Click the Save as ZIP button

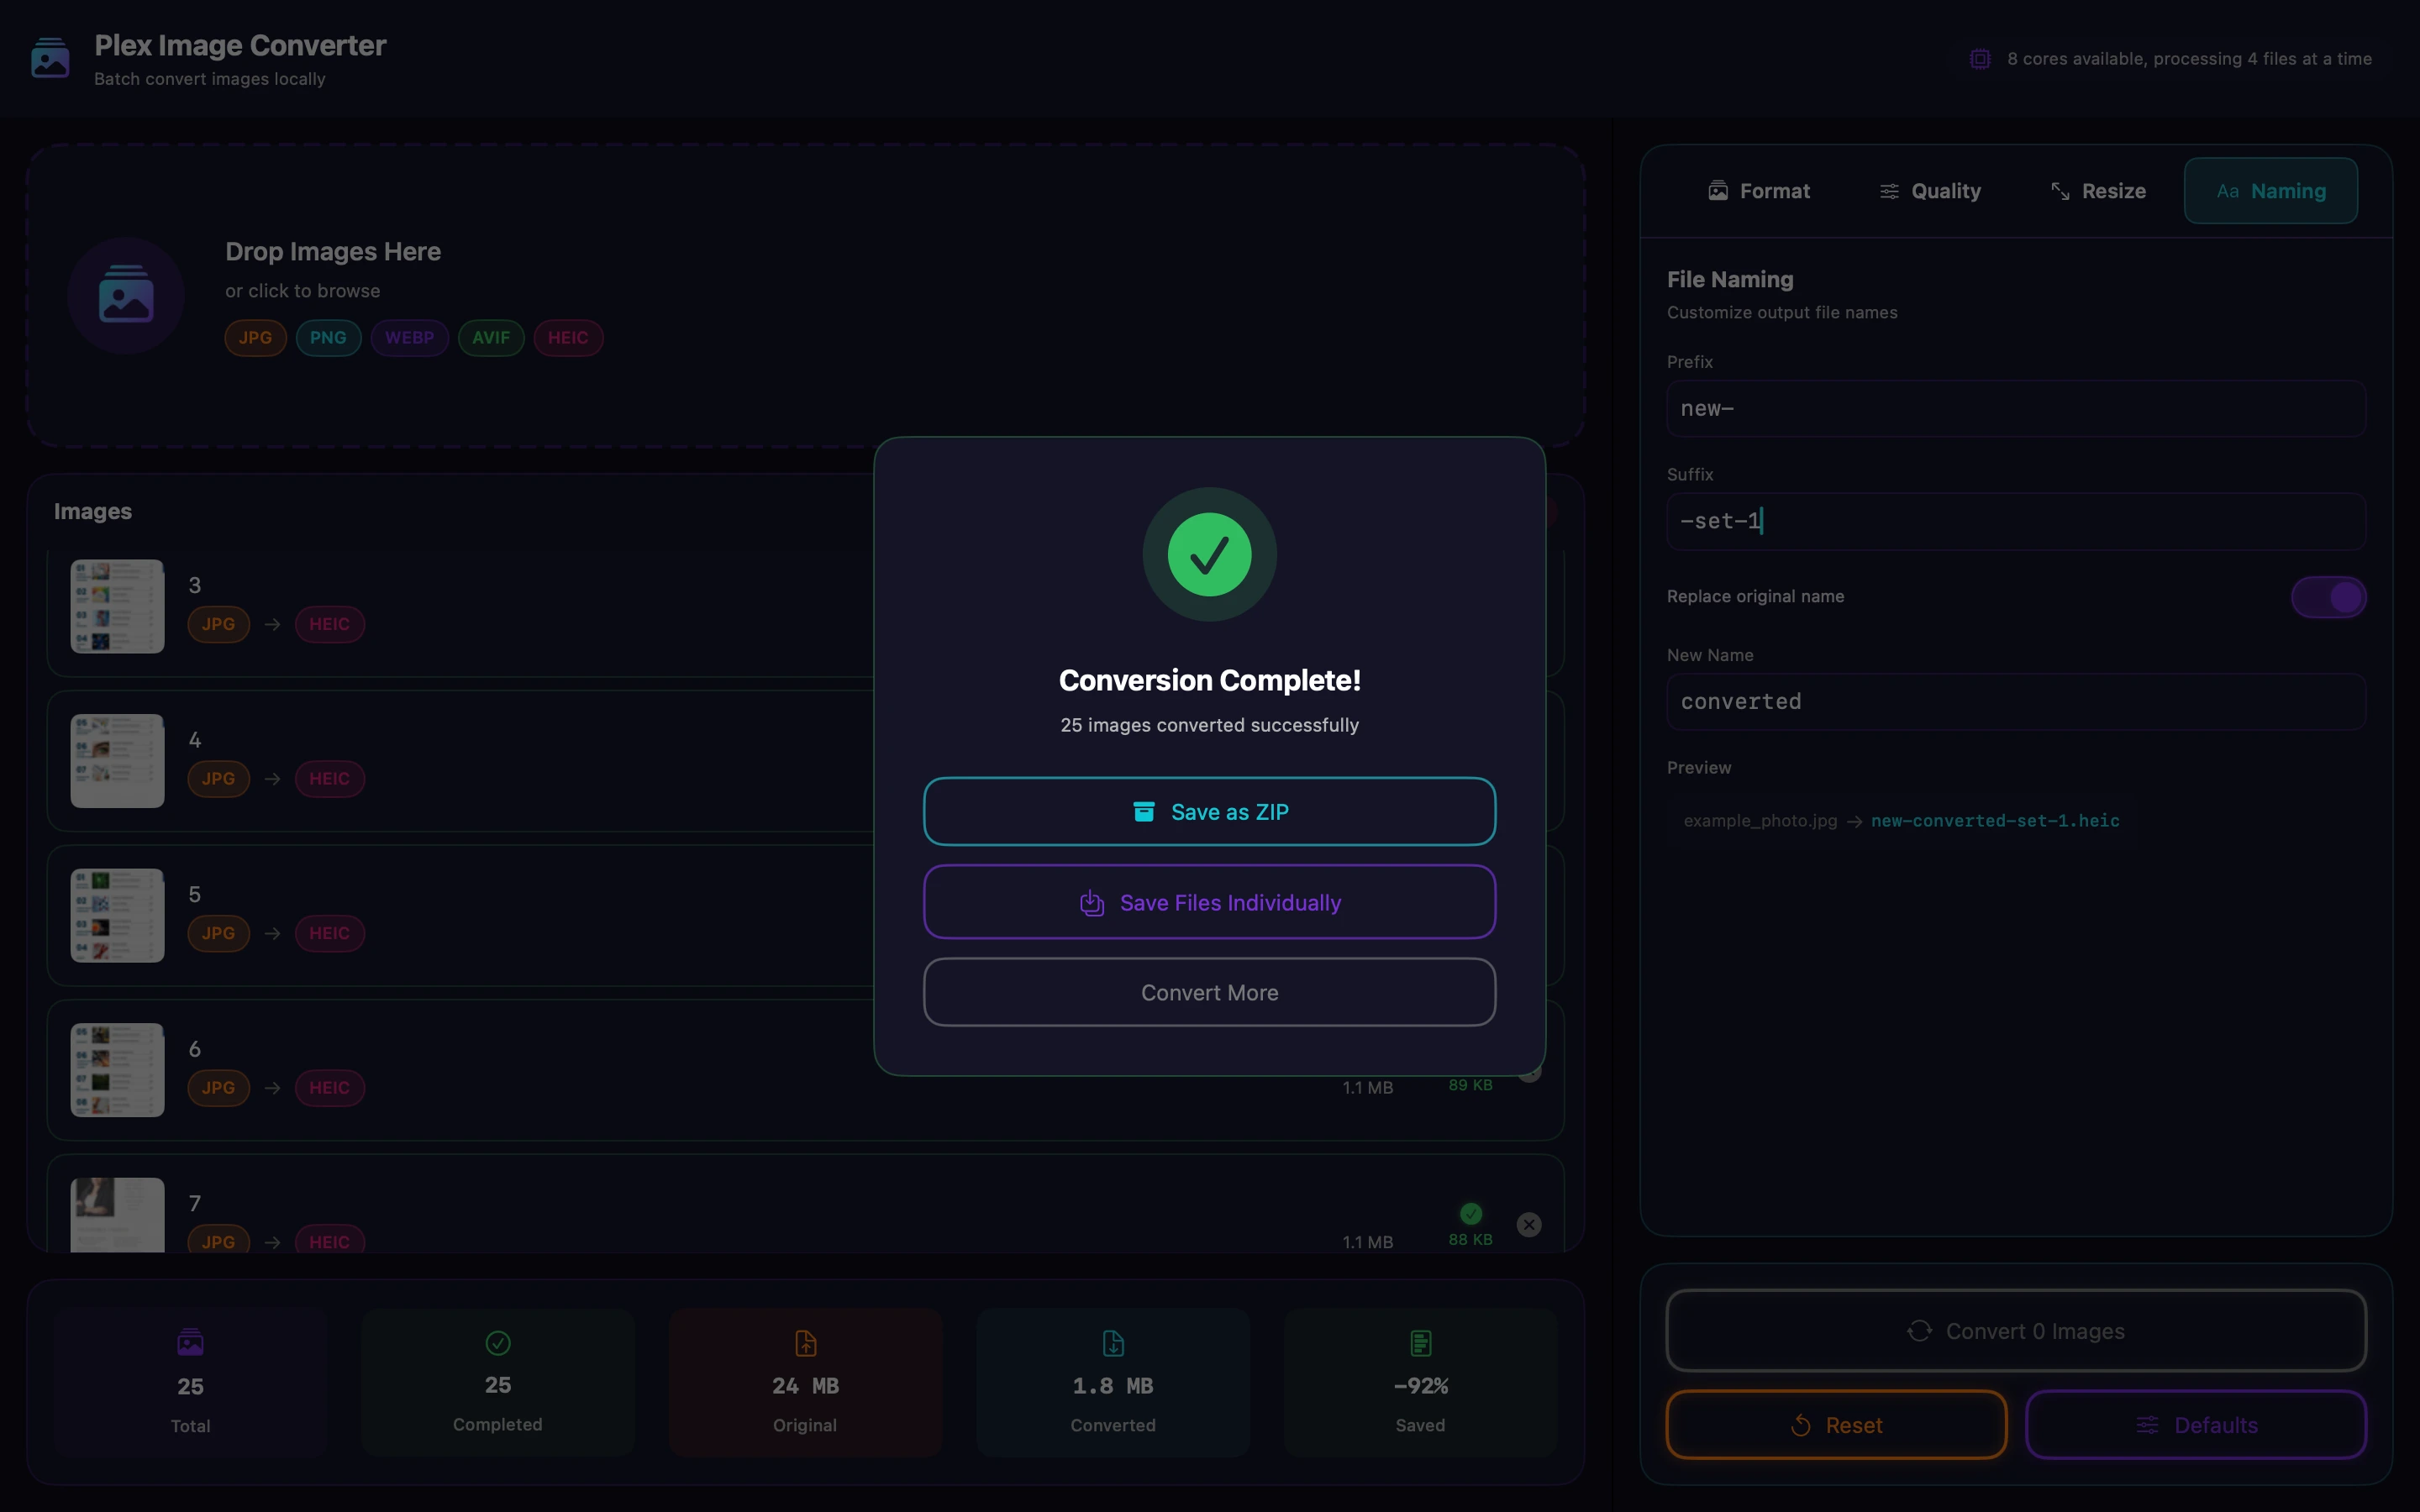tap(1209, 811)
